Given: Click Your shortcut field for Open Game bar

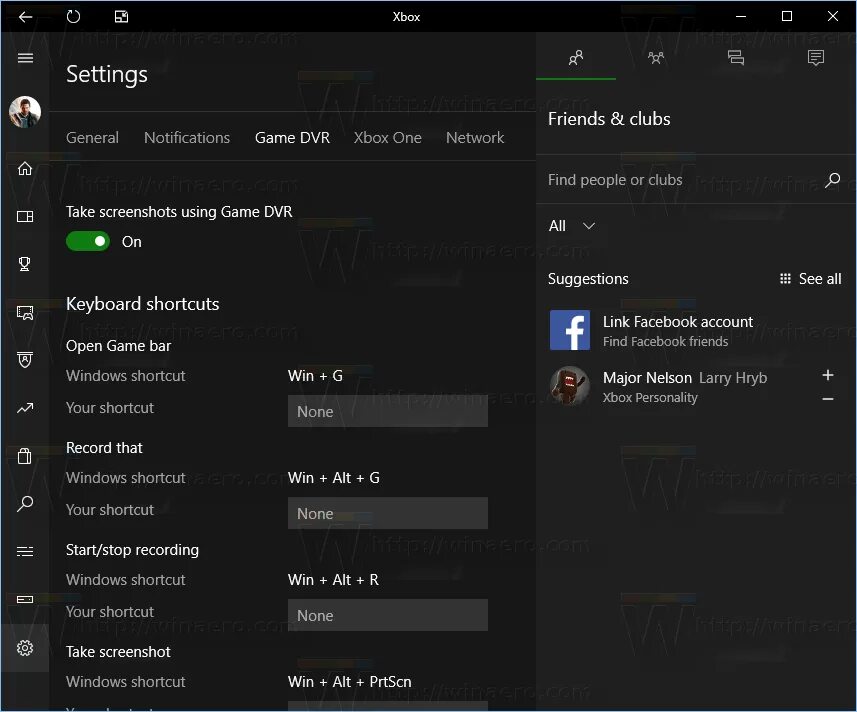Looking at the screenshot, I should [388, 411].
